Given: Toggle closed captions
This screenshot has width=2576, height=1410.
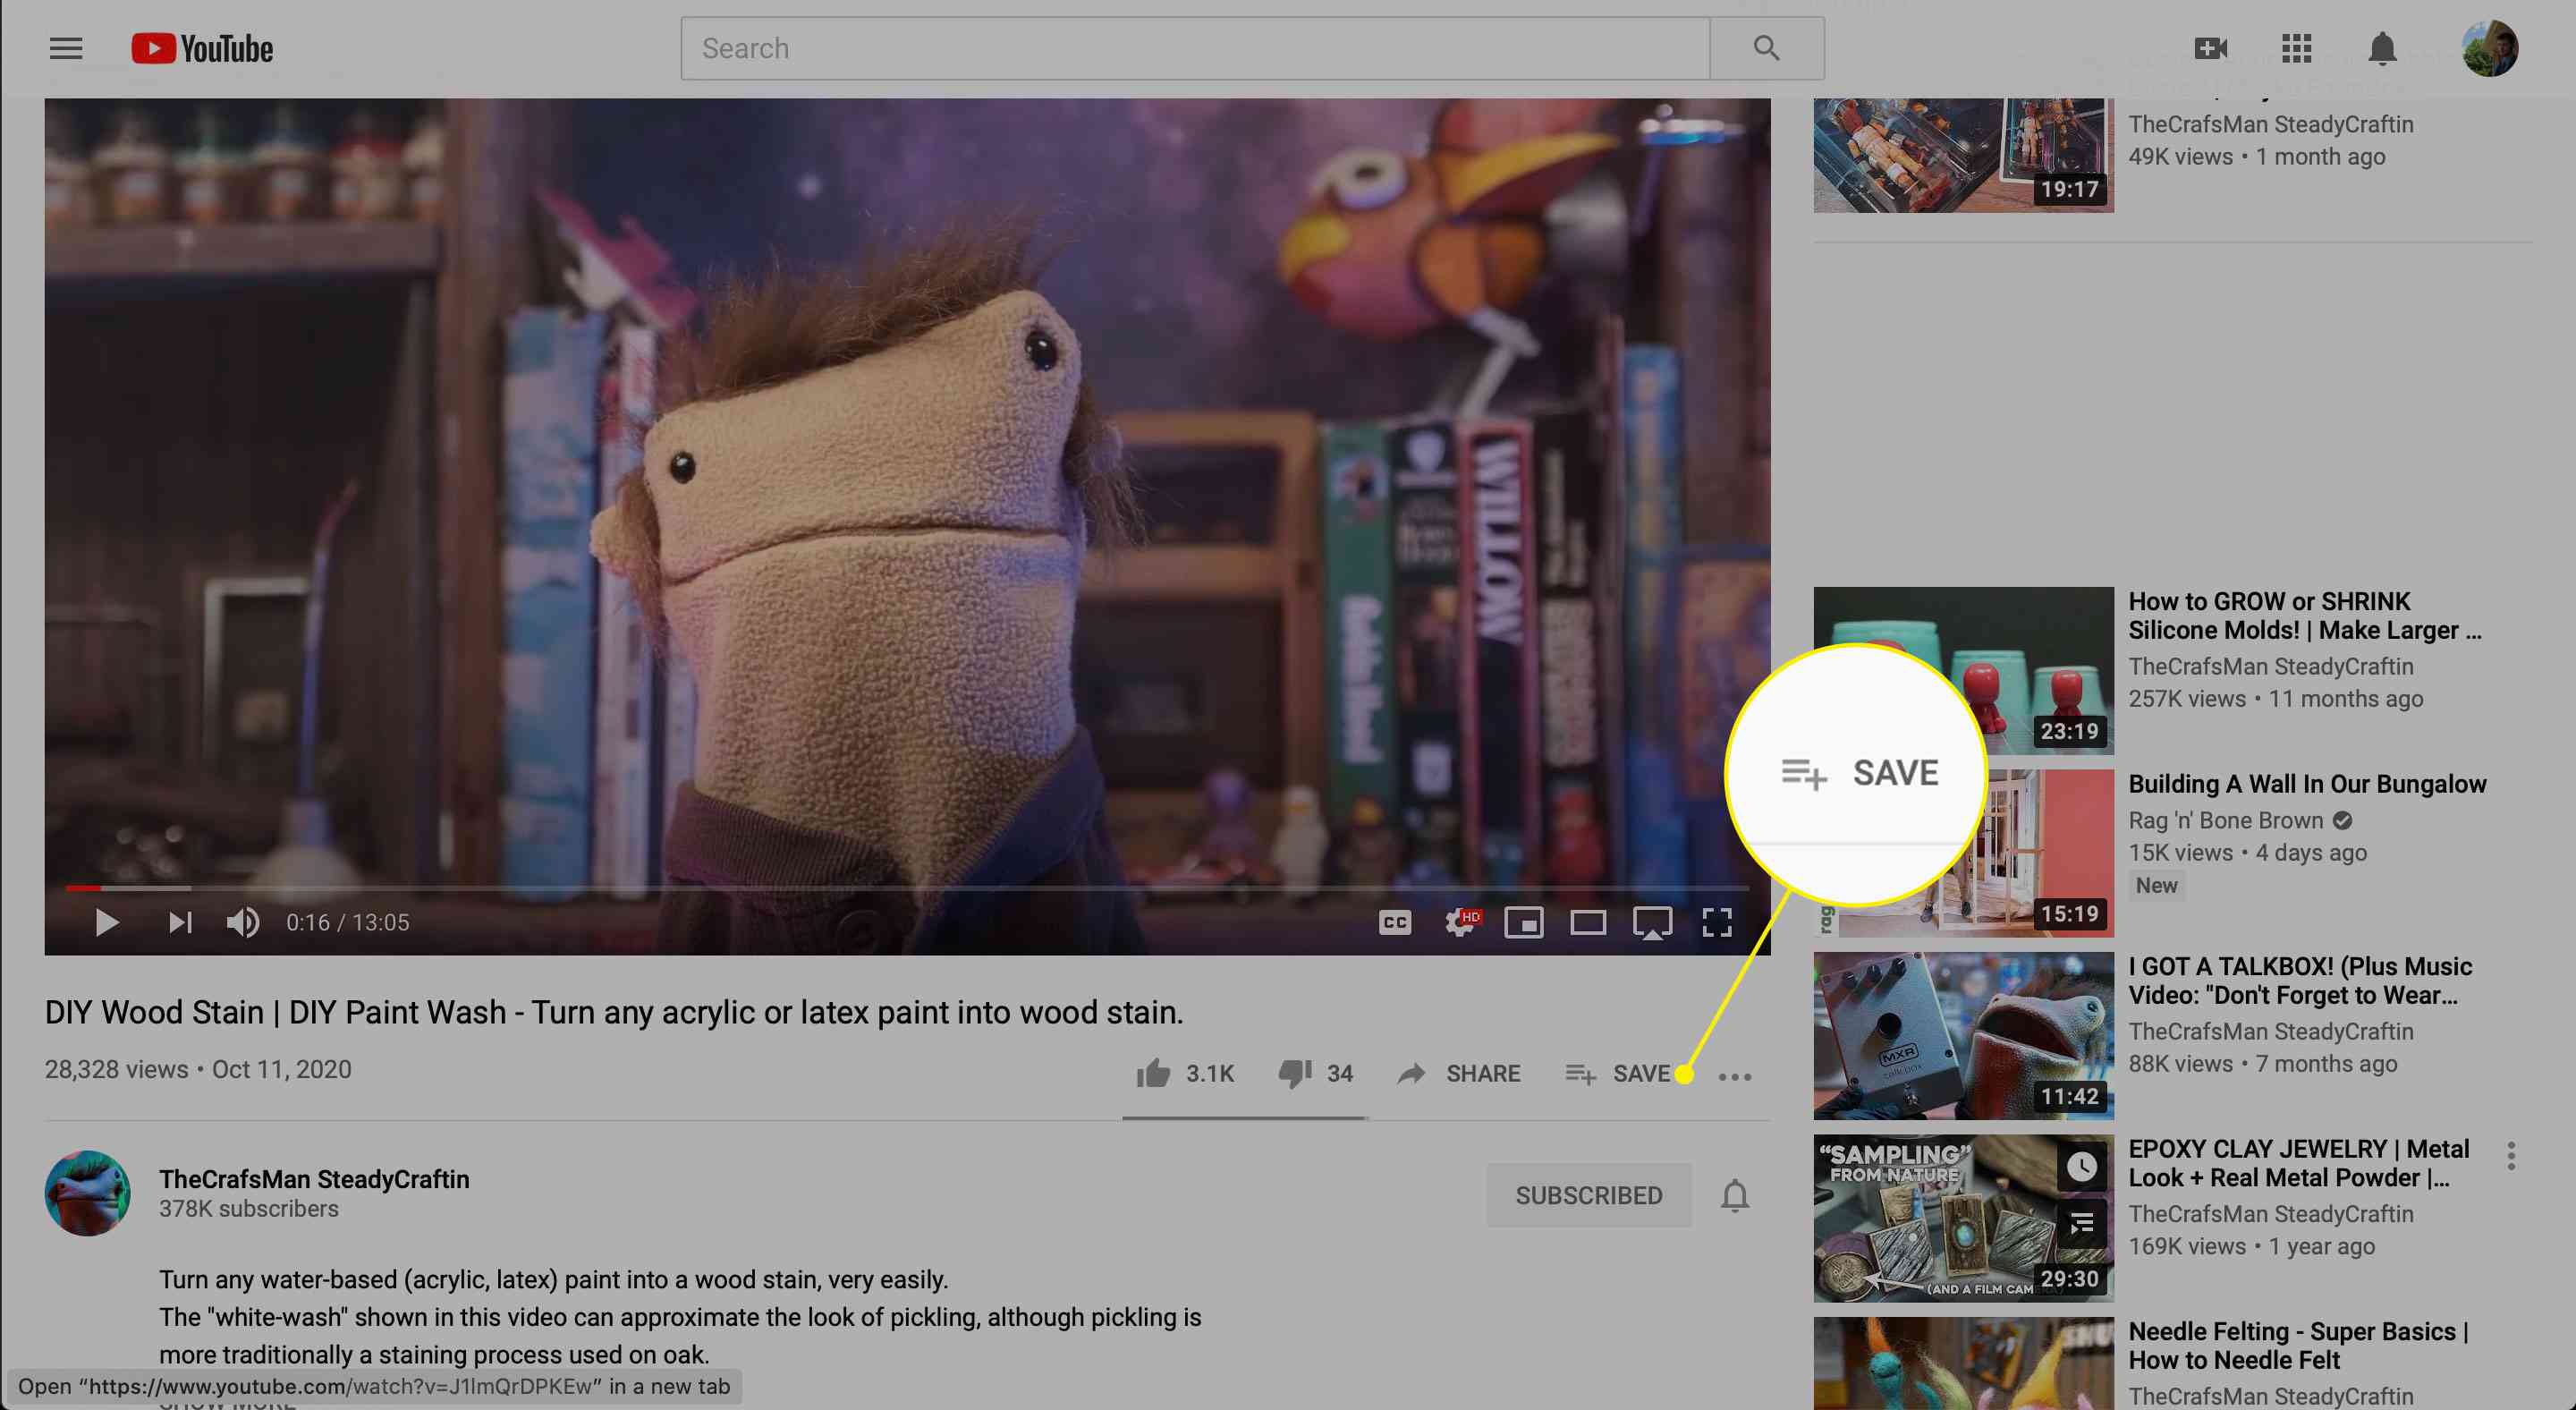Looking at the screenshot, I should (x=1395, y=922).
